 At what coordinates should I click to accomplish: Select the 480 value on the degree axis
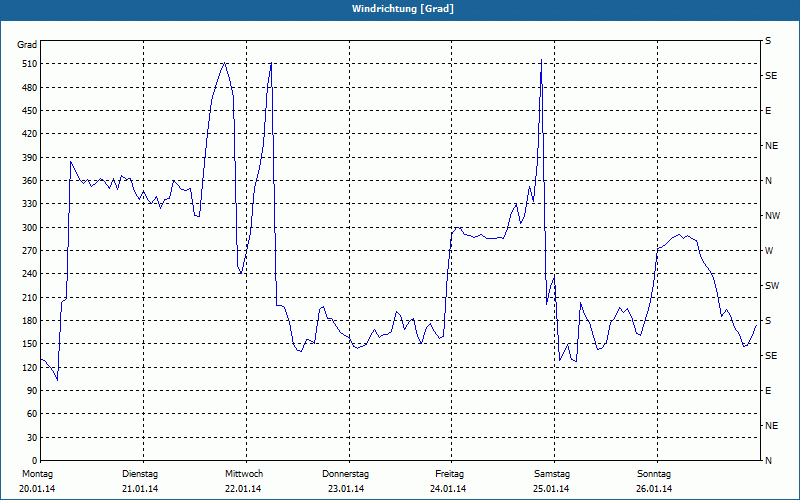click(x=30, y=87)
